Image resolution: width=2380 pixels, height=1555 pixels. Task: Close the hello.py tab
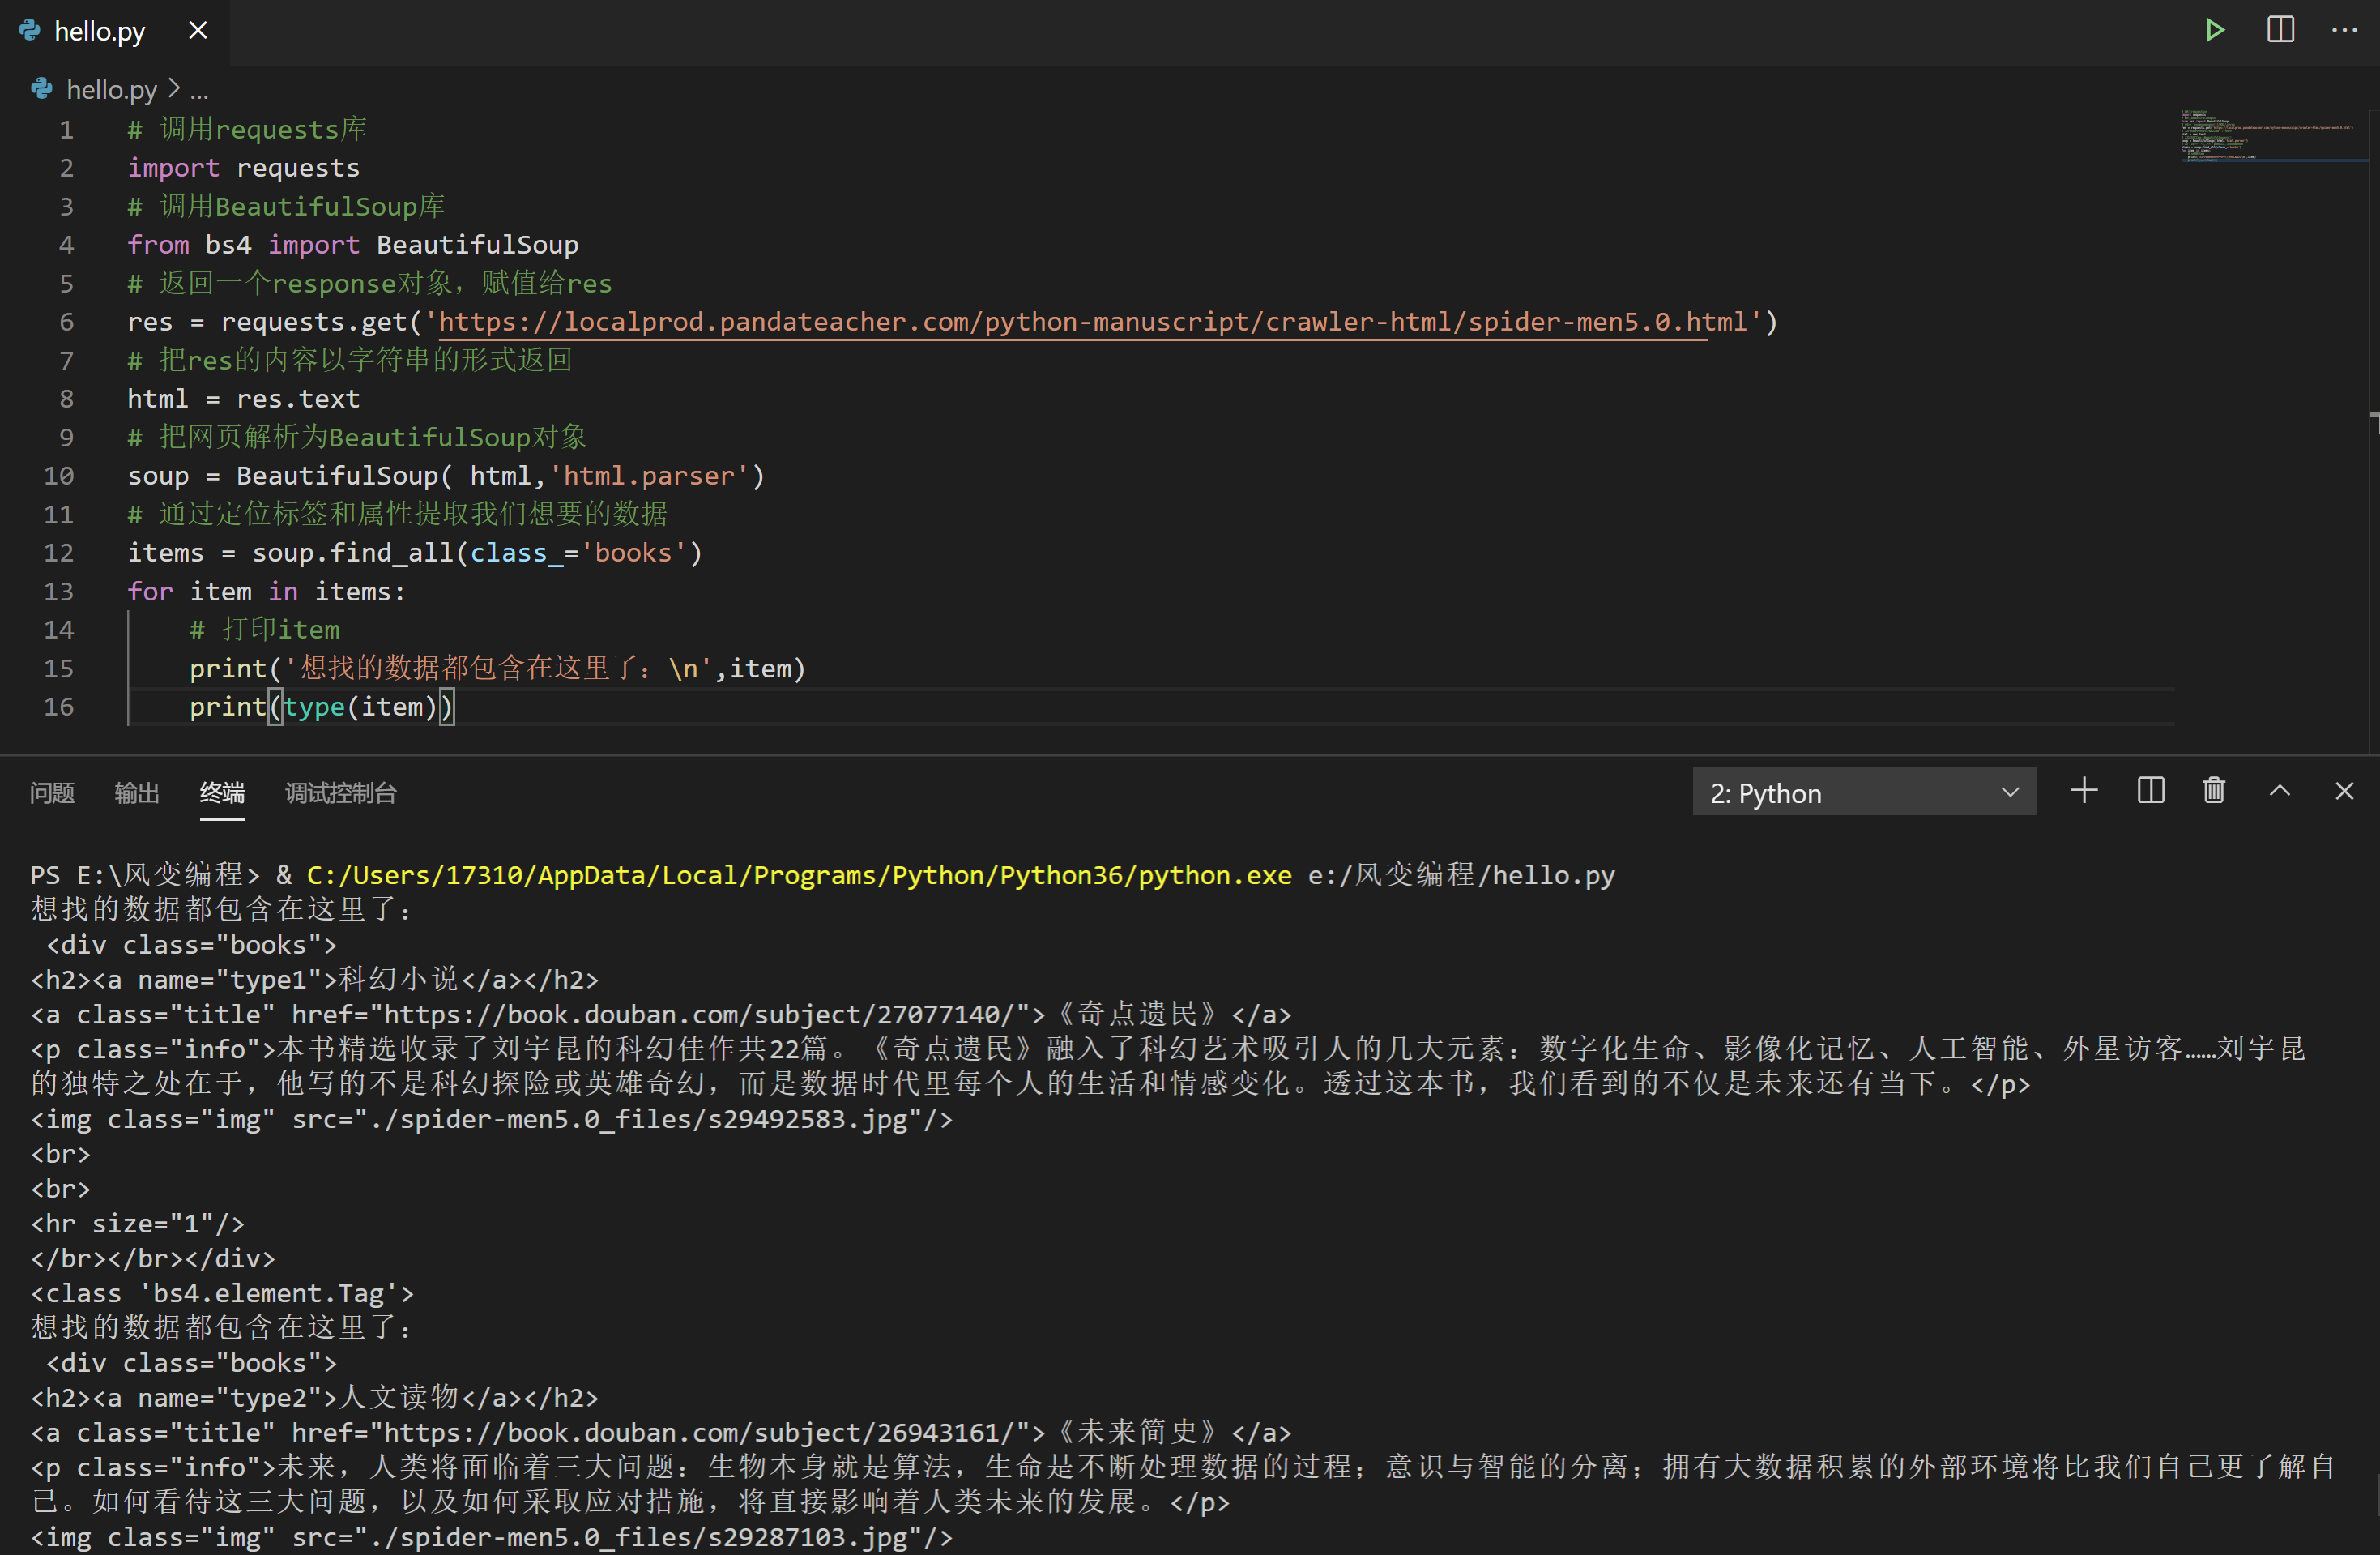click(x=198, y=31)
